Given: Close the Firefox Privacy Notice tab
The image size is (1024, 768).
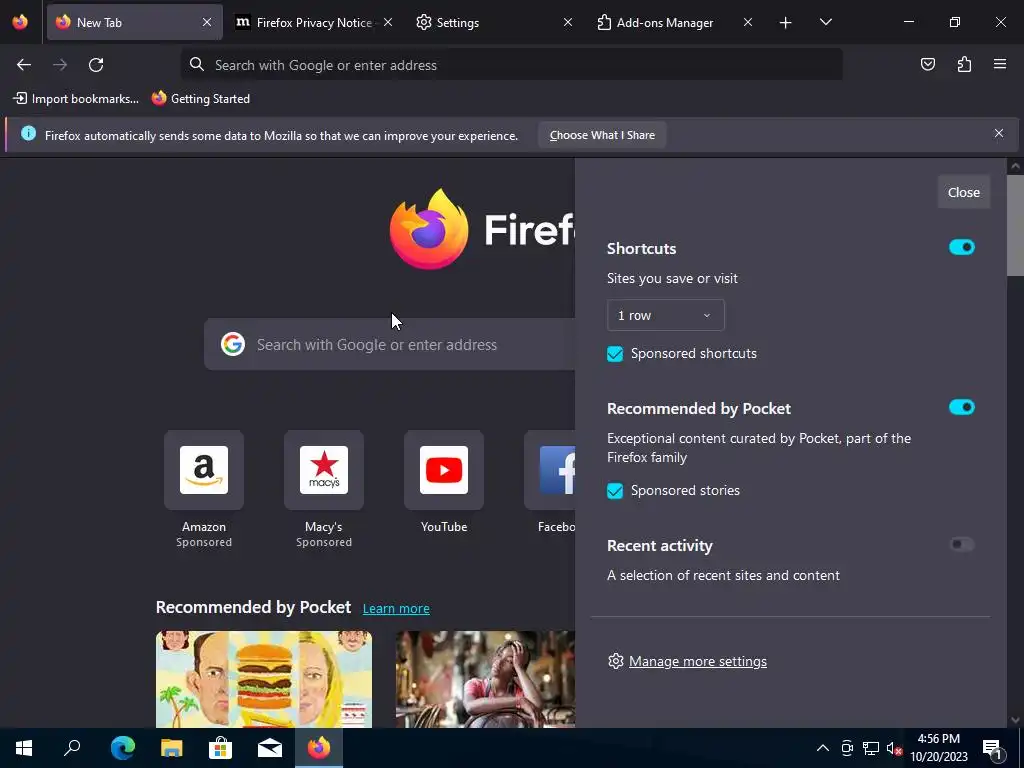Looking at the screenshot, I should click(388, 22).
